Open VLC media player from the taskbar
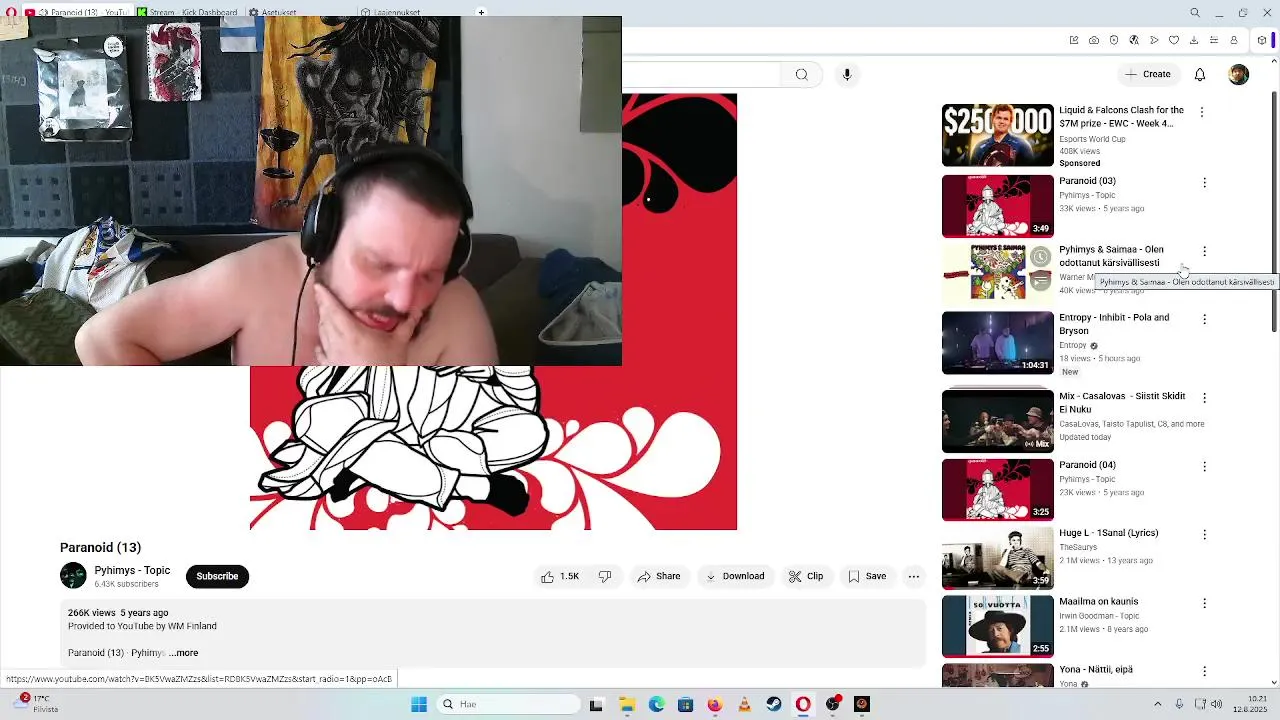 click(x=744, y=704)
